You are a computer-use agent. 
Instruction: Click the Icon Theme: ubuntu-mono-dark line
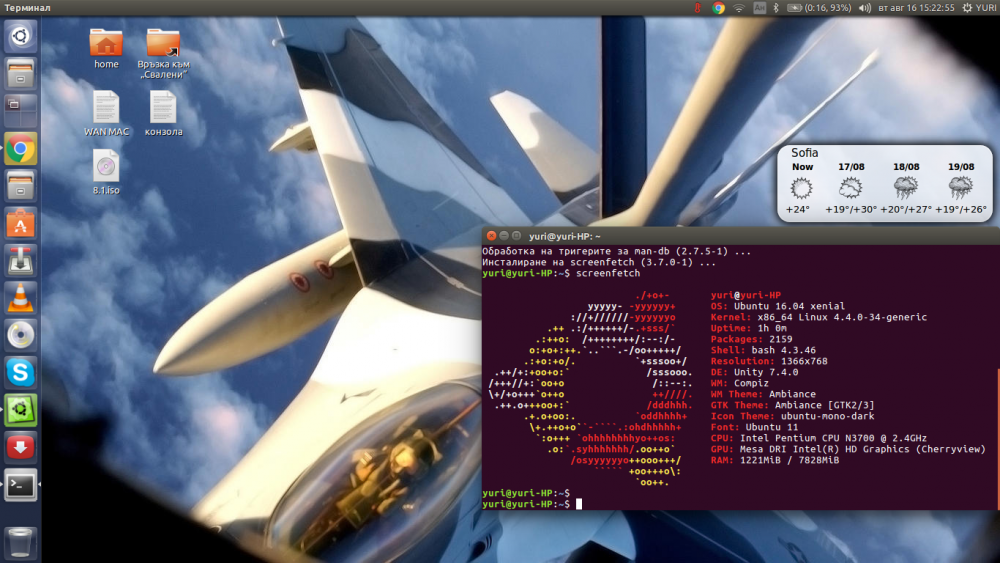[x=792, y=416]
